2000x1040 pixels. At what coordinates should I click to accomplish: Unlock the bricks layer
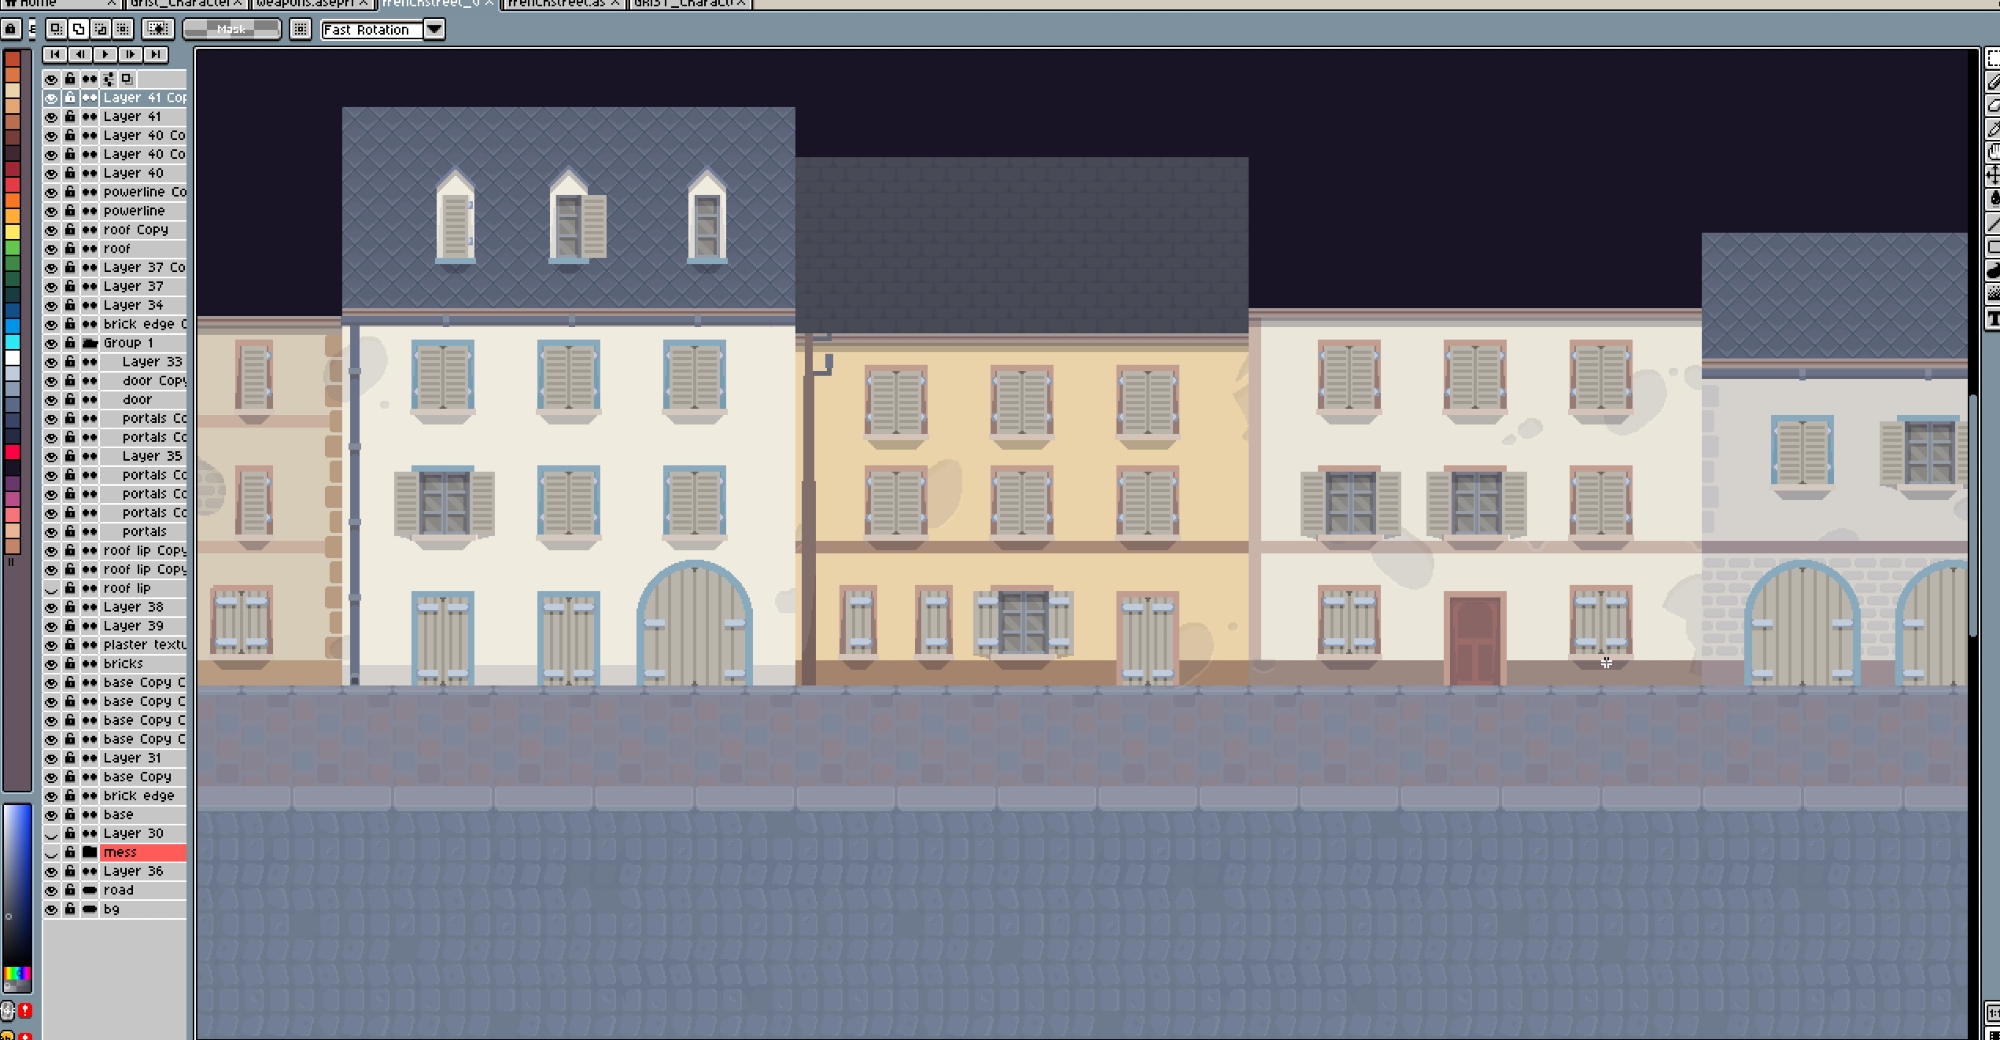(70, 664)
